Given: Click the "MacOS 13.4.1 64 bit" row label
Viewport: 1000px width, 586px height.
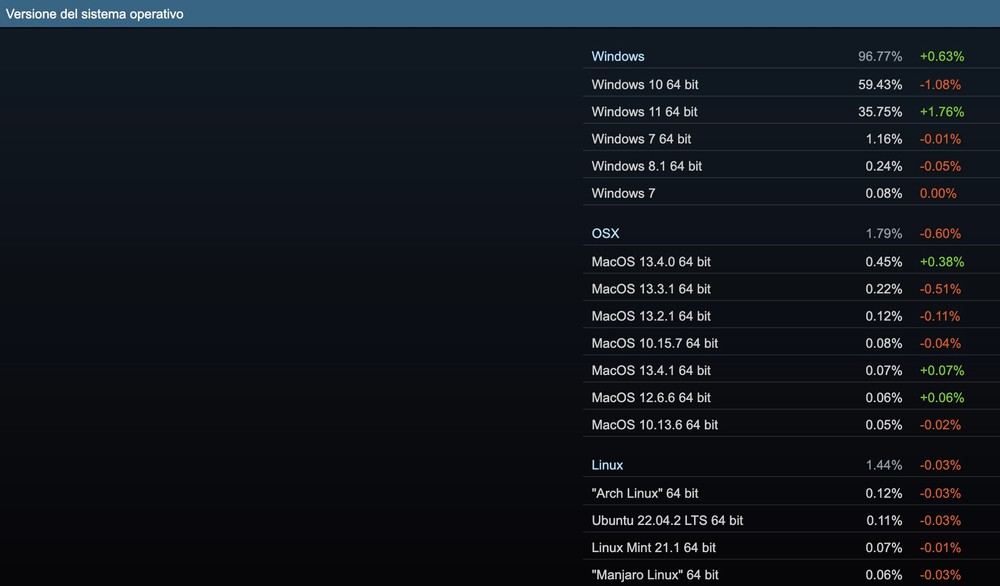Looking at the screenshot, I should click(651, 370).
